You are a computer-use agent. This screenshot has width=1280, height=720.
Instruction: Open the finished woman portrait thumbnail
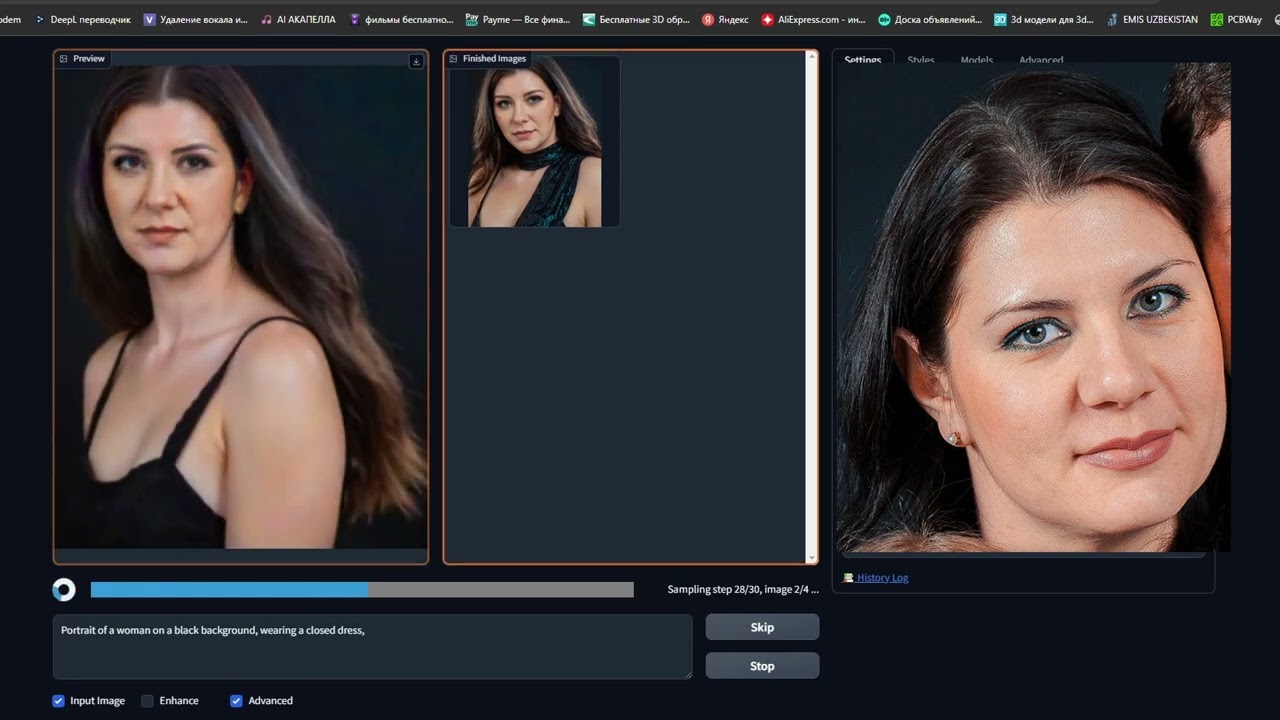534,141
